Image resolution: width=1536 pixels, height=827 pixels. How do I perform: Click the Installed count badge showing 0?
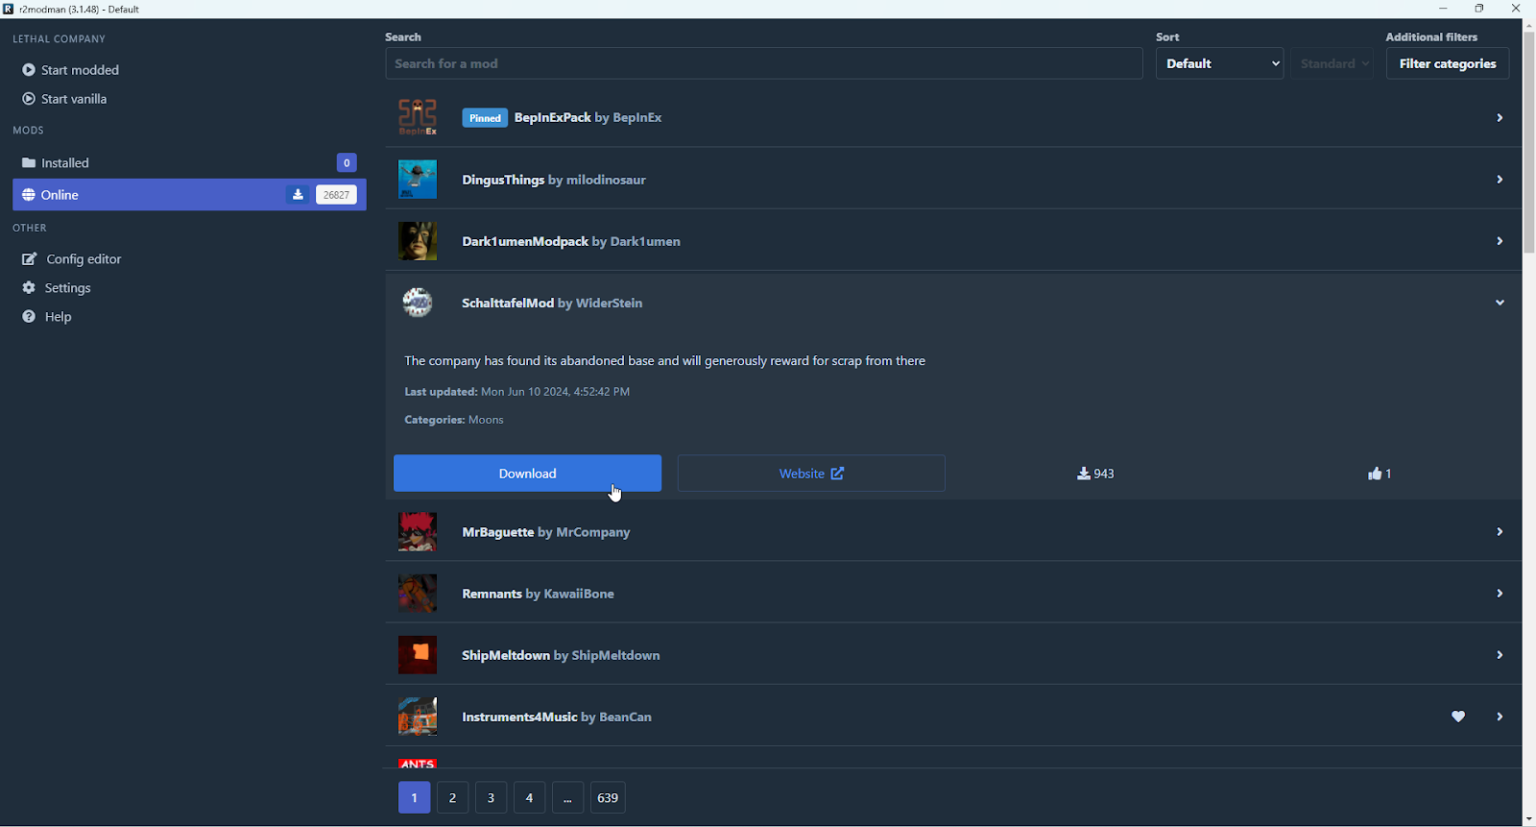point(347,163)
